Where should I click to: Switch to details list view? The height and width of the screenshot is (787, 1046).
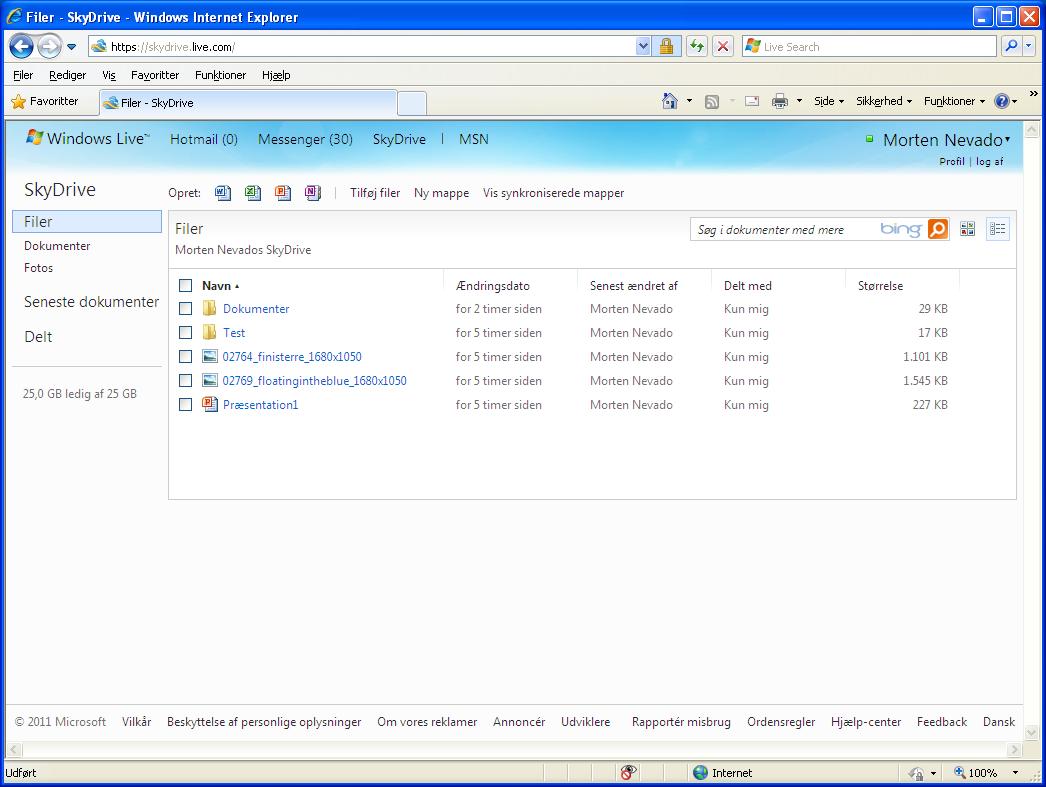pyautogui.click(x=997, y=229)
